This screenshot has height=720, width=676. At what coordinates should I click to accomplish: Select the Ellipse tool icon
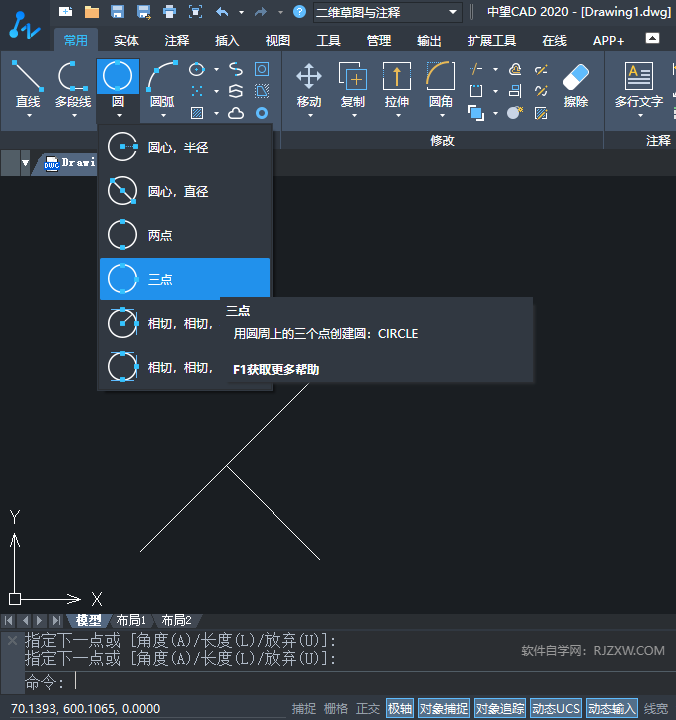tap(197, 69)
